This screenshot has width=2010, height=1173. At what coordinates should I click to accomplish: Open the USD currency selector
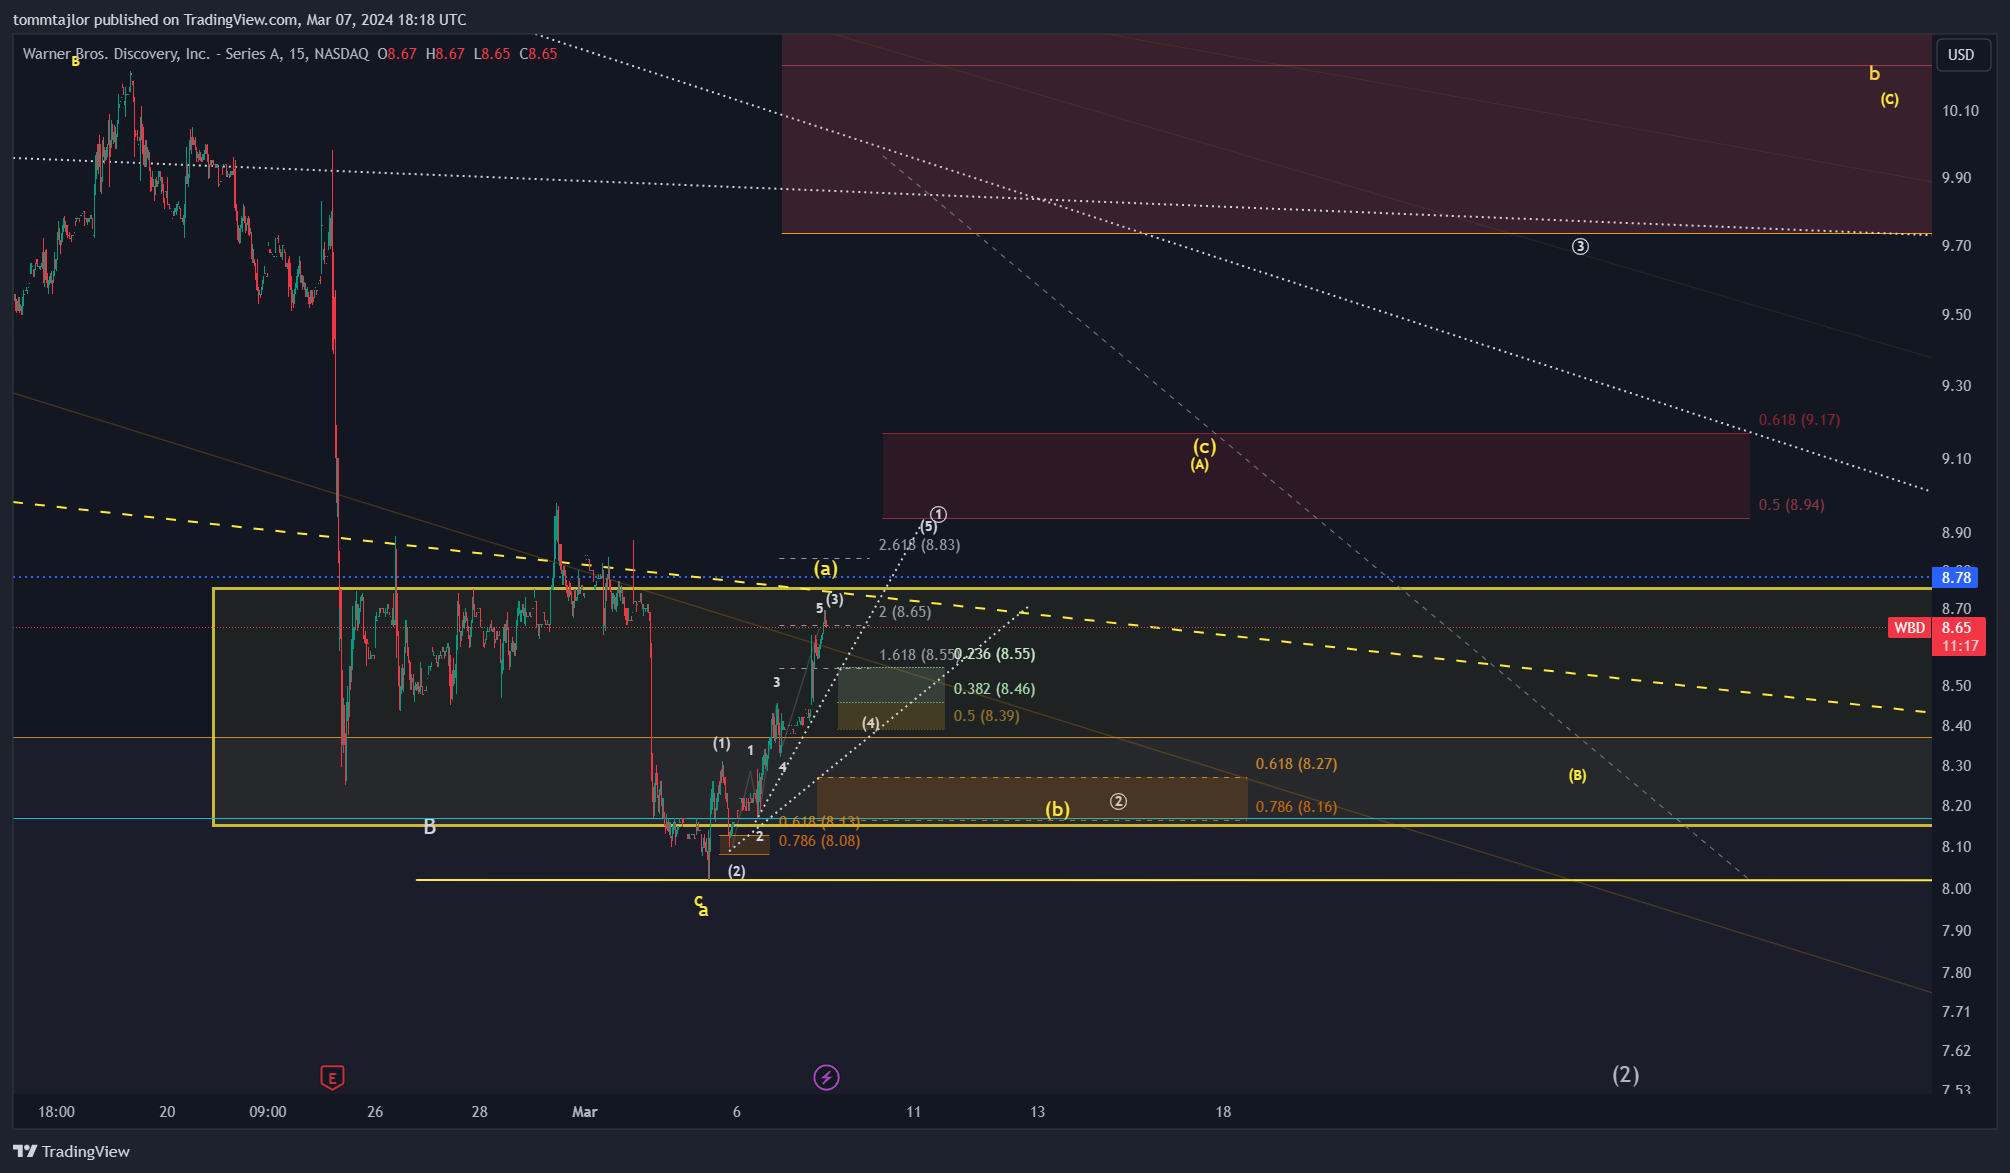tap(1961, 55)
